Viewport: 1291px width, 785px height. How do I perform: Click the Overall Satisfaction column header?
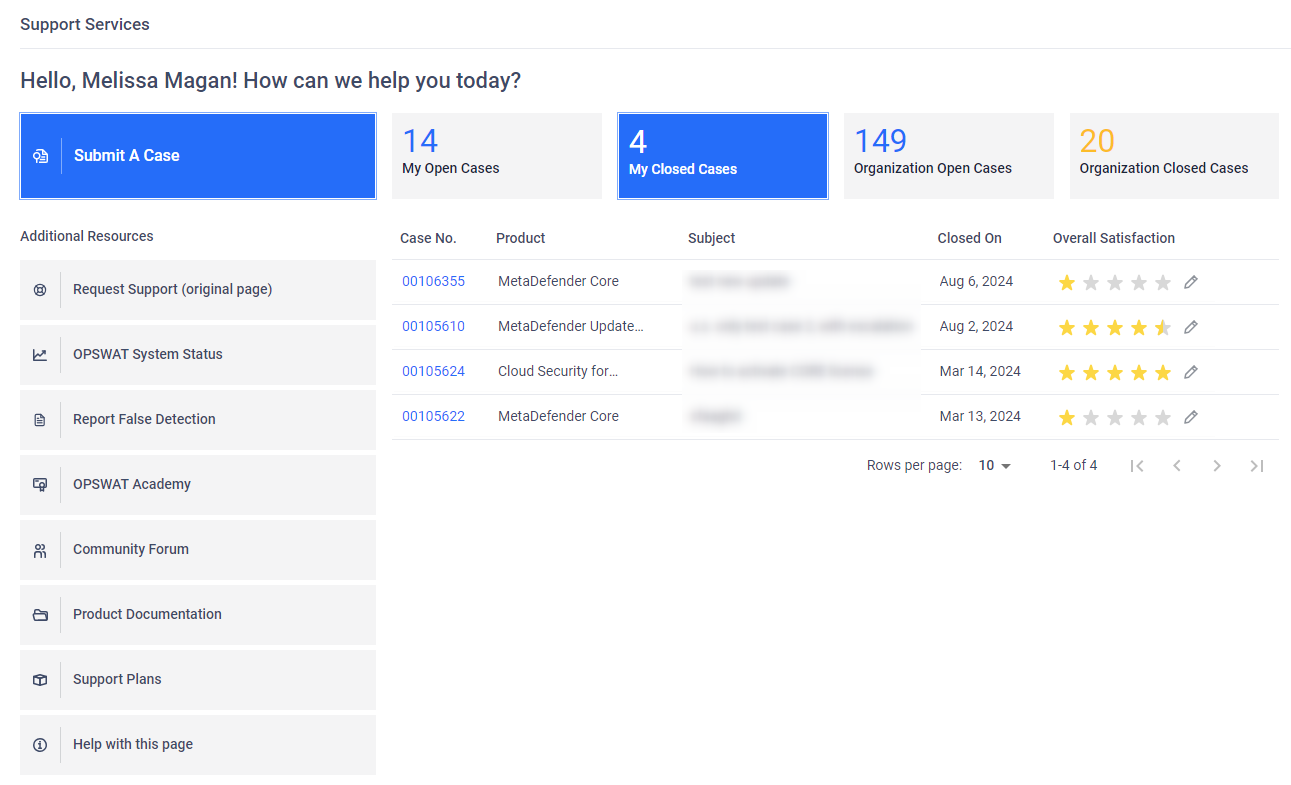(1114, 238)
